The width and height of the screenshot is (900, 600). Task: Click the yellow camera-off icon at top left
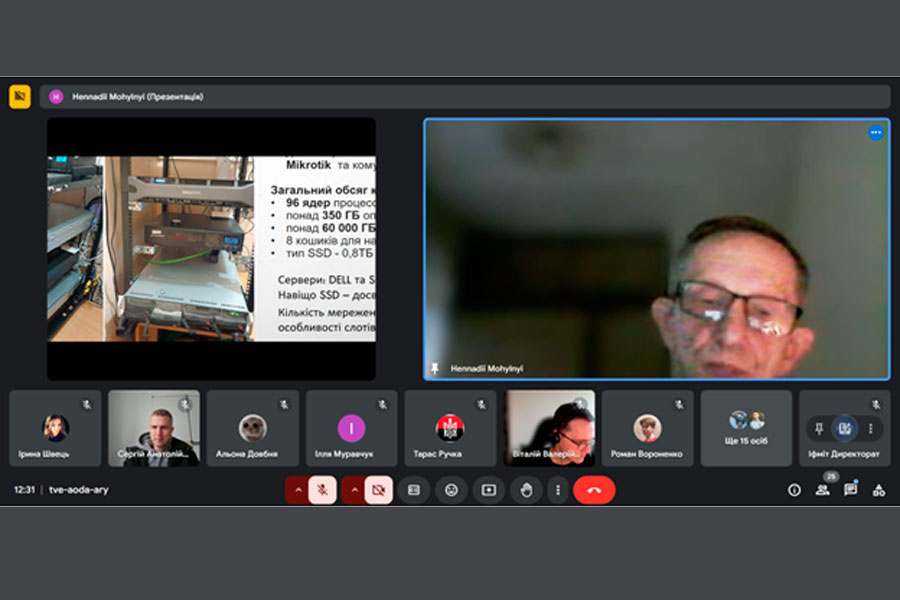(x=20, y=96)
